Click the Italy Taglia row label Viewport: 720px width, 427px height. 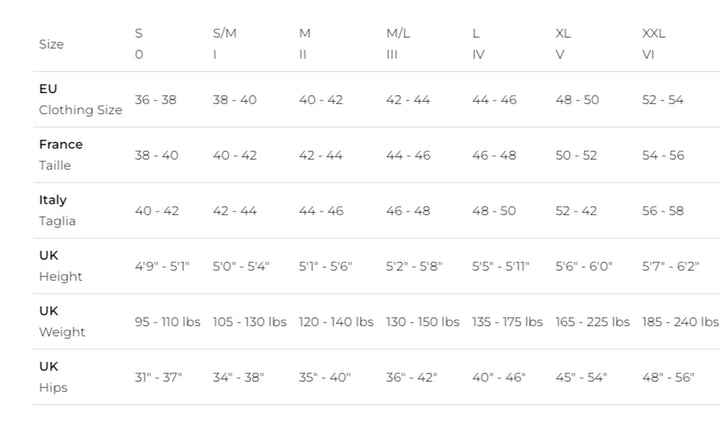(x=57, y=210)
